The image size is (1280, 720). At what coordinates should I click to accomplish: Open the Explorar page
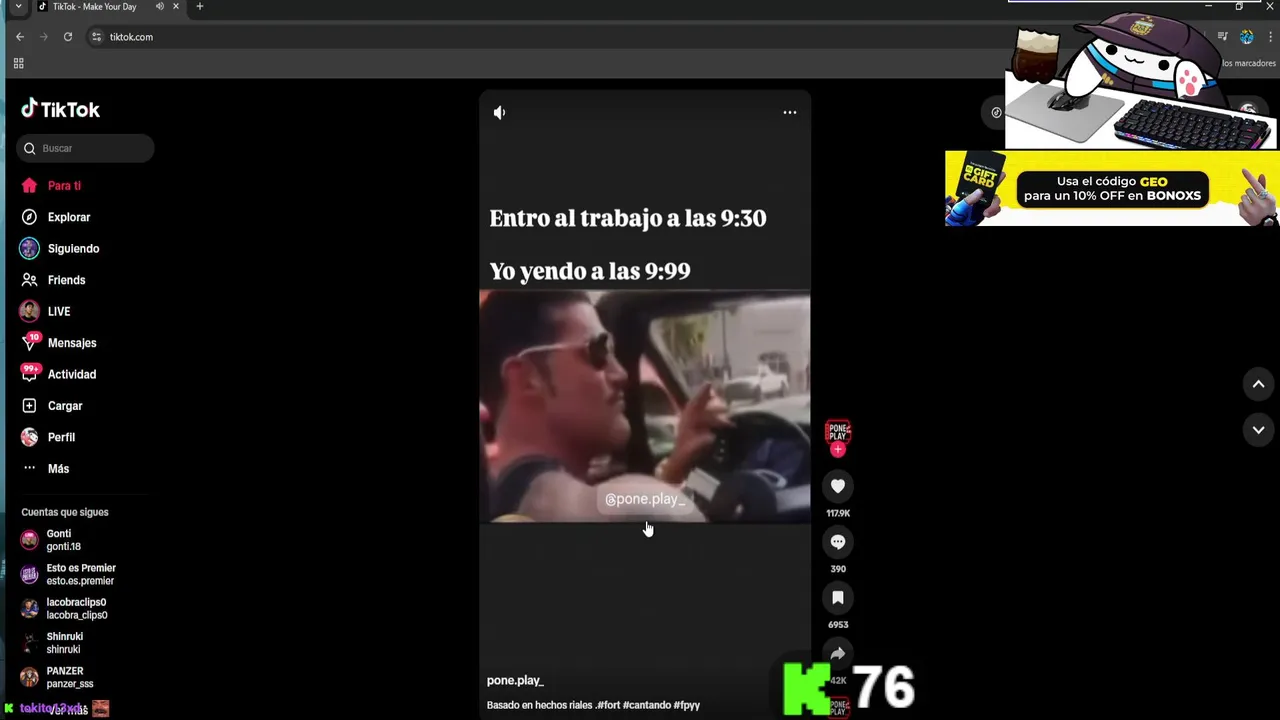tap(69, 217)
